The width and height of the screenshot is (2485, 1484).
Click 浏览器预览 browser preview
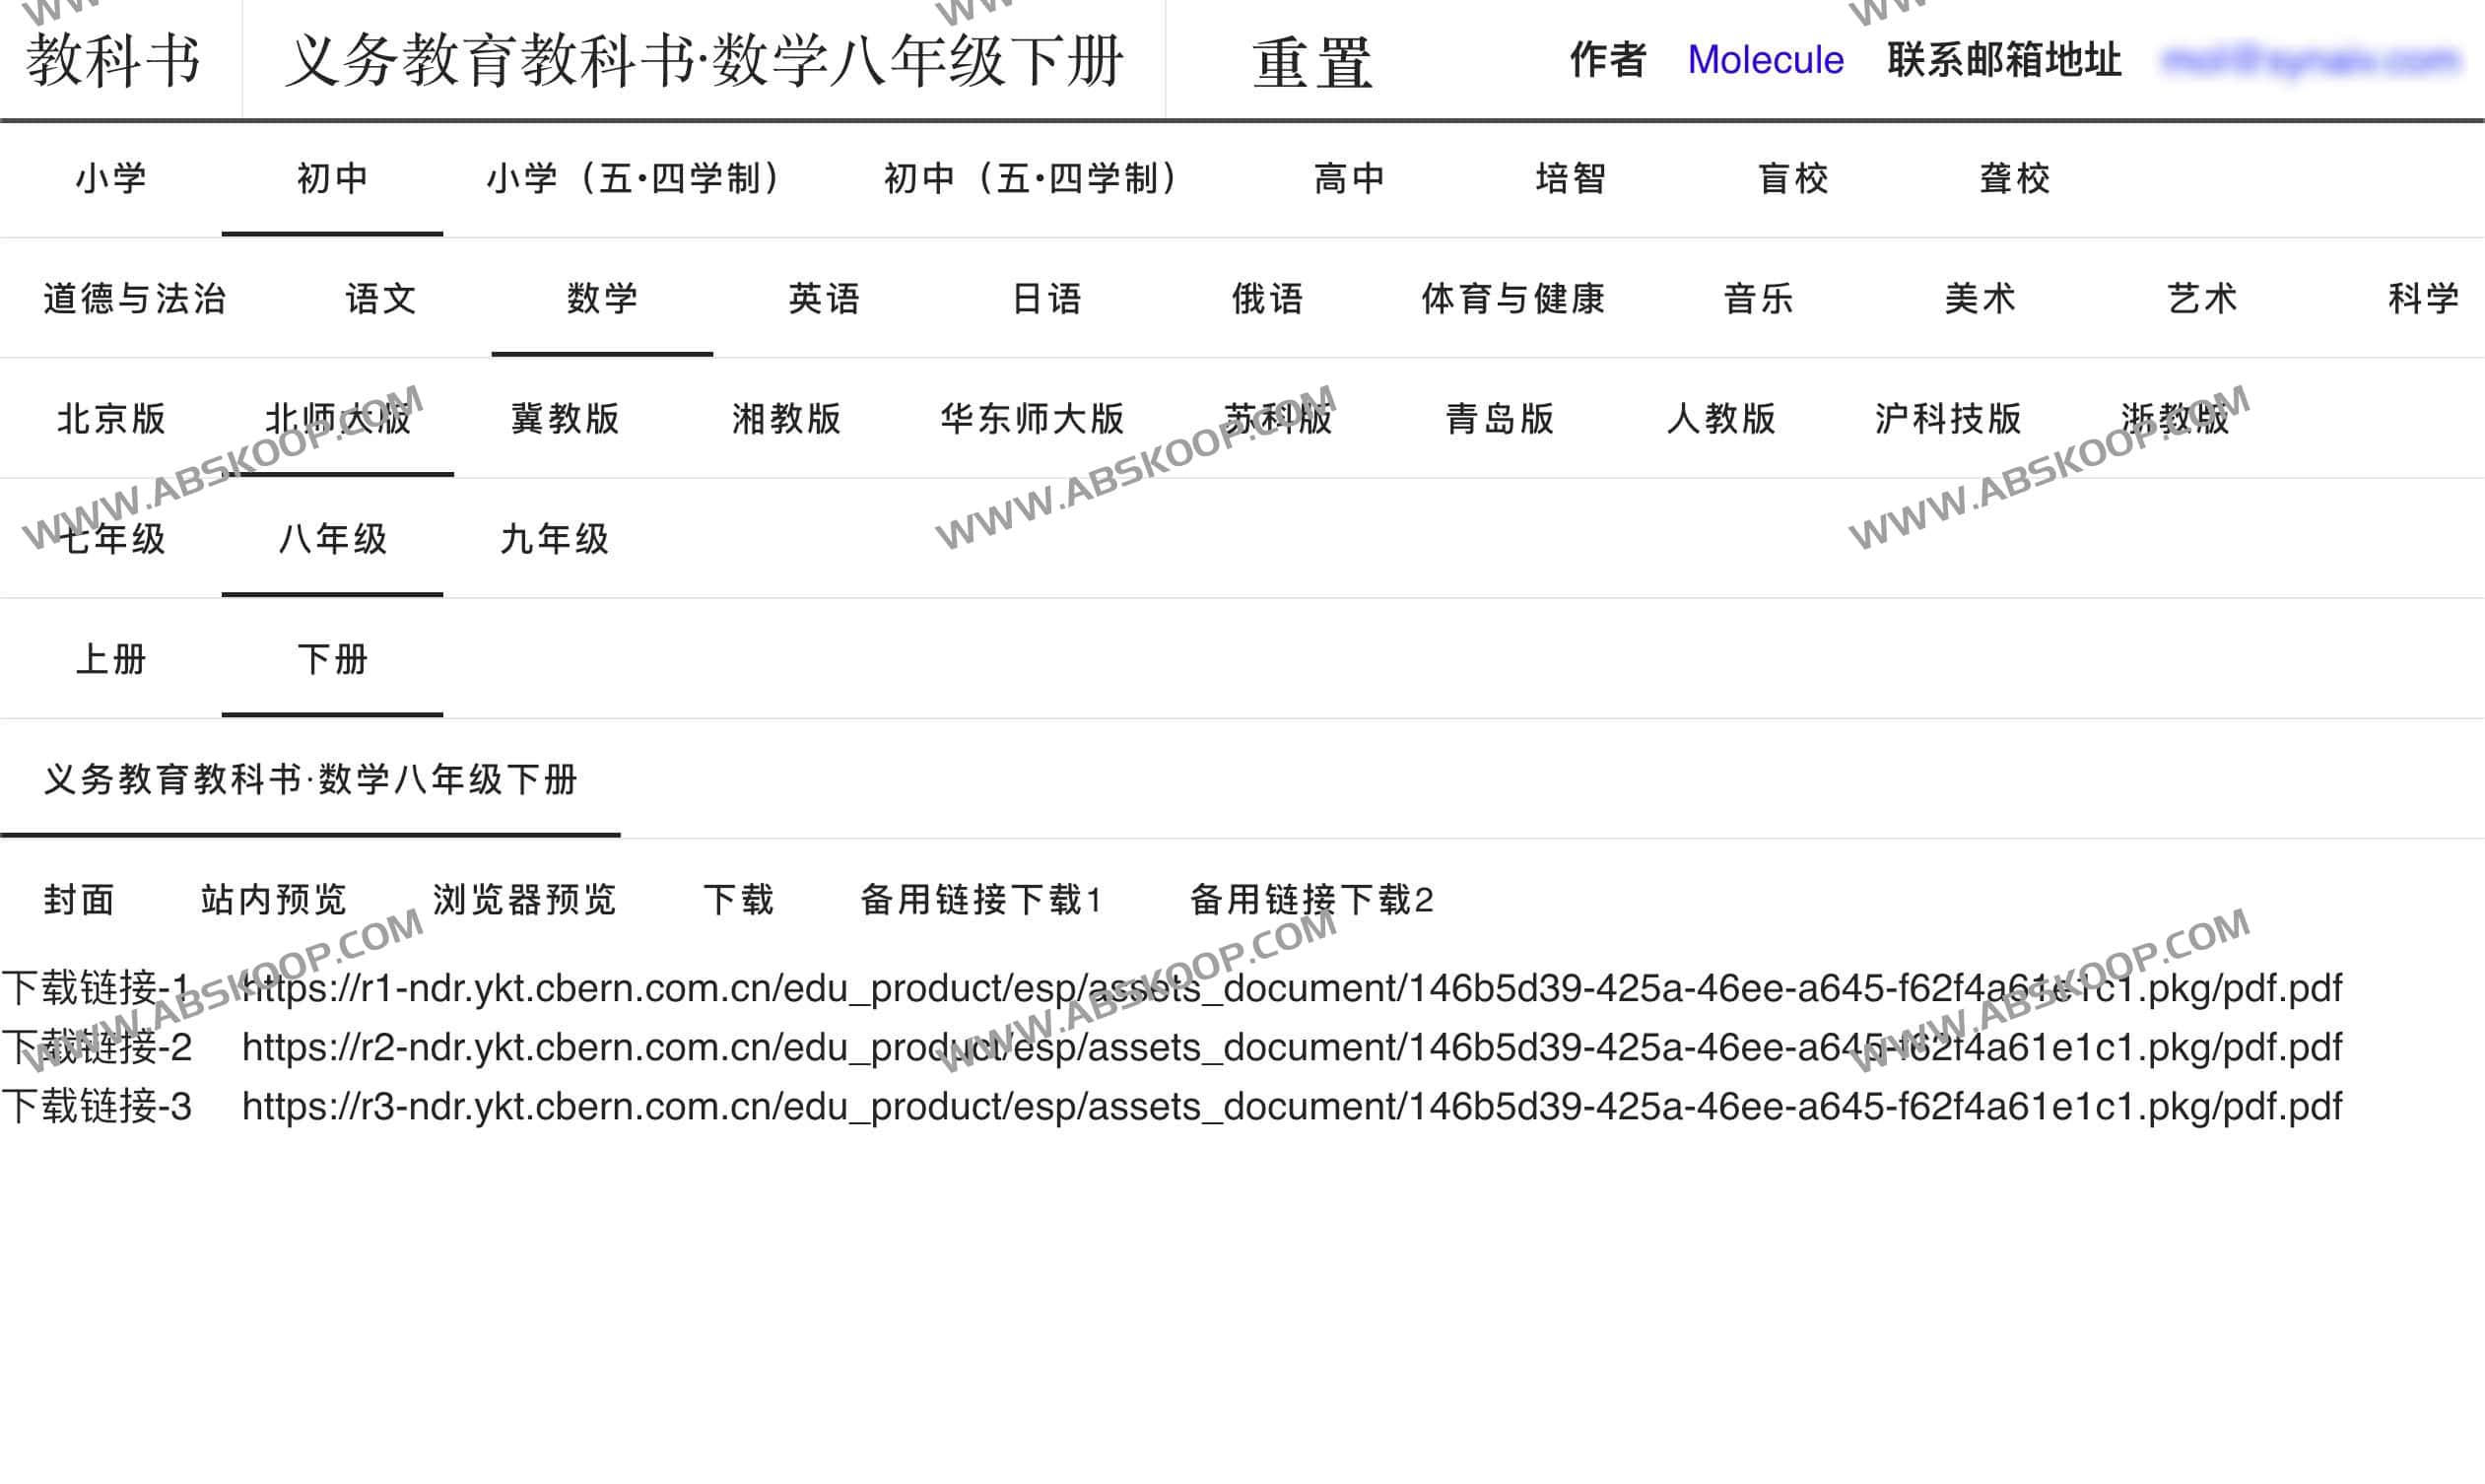coord(524,900)
